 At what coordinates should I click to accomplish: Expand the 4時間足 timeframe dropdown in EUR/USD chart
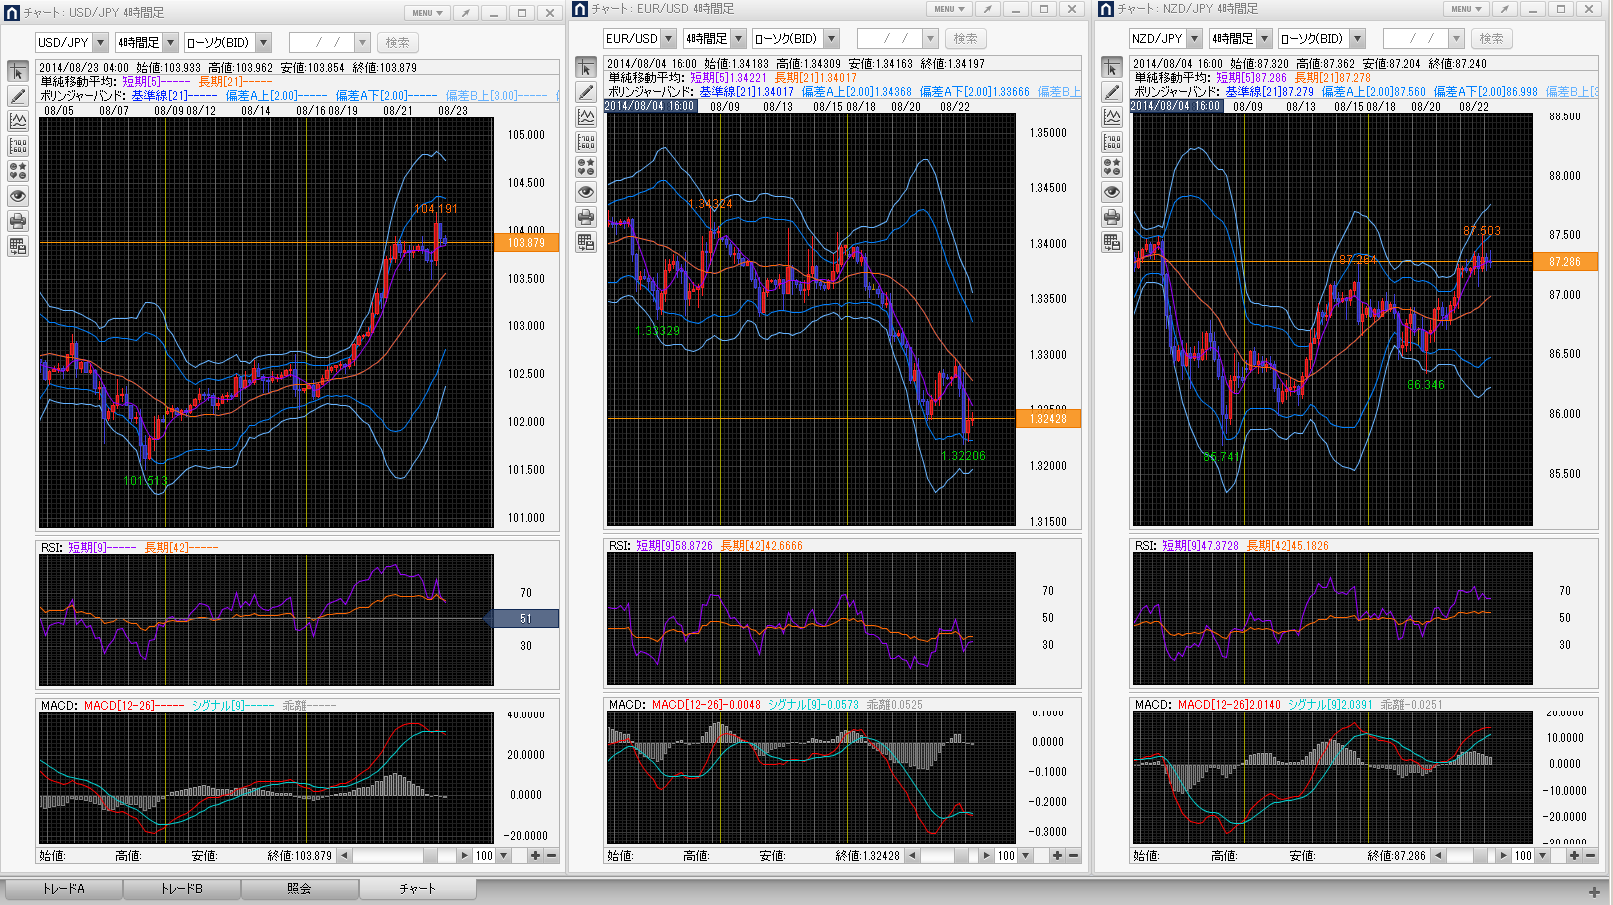(x=739, y=39)
